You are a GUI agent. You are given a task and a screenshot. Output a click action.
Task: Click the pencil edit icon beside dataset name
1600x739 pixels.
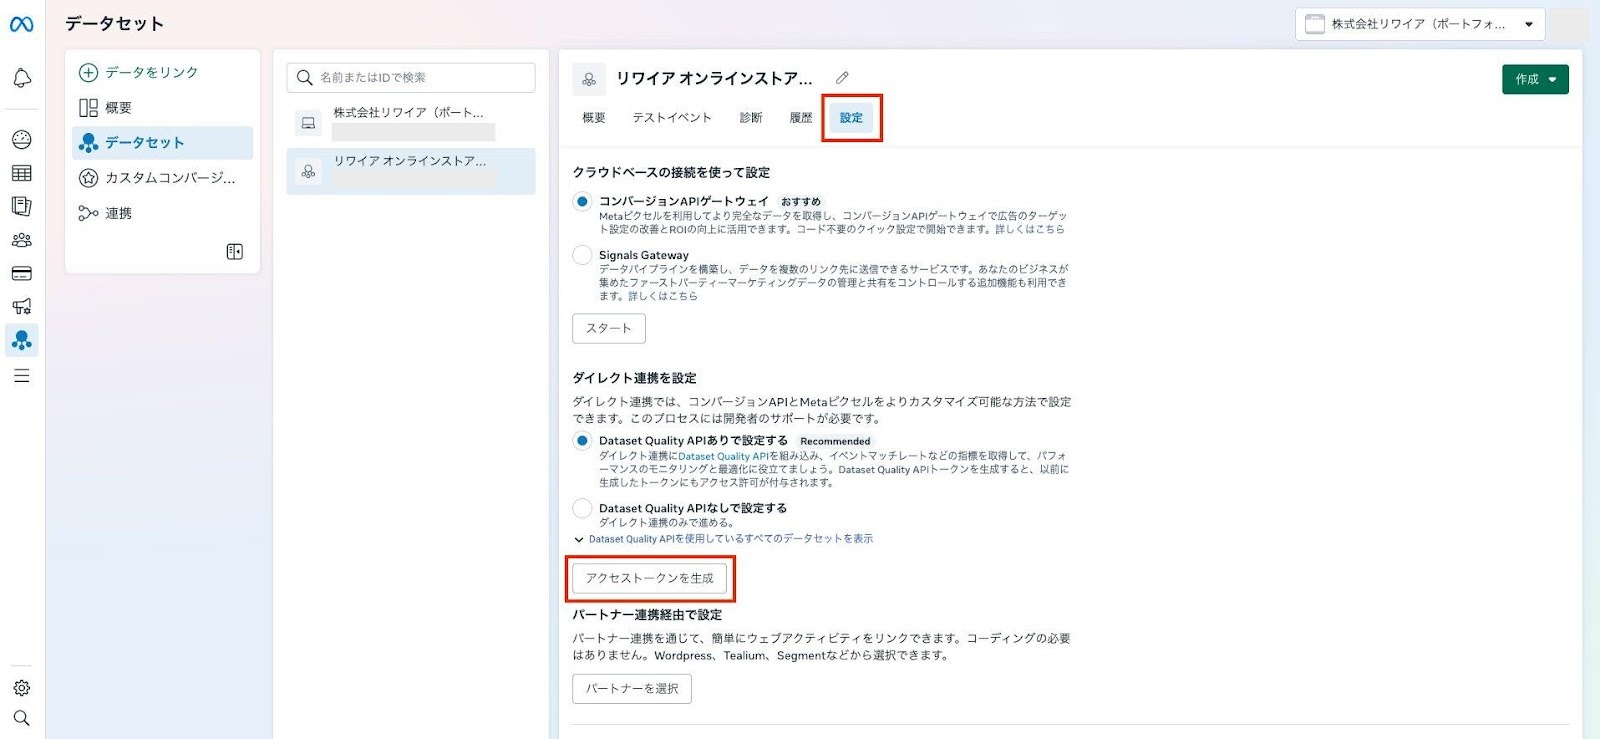pyautogui.click(x=842, y=78)
